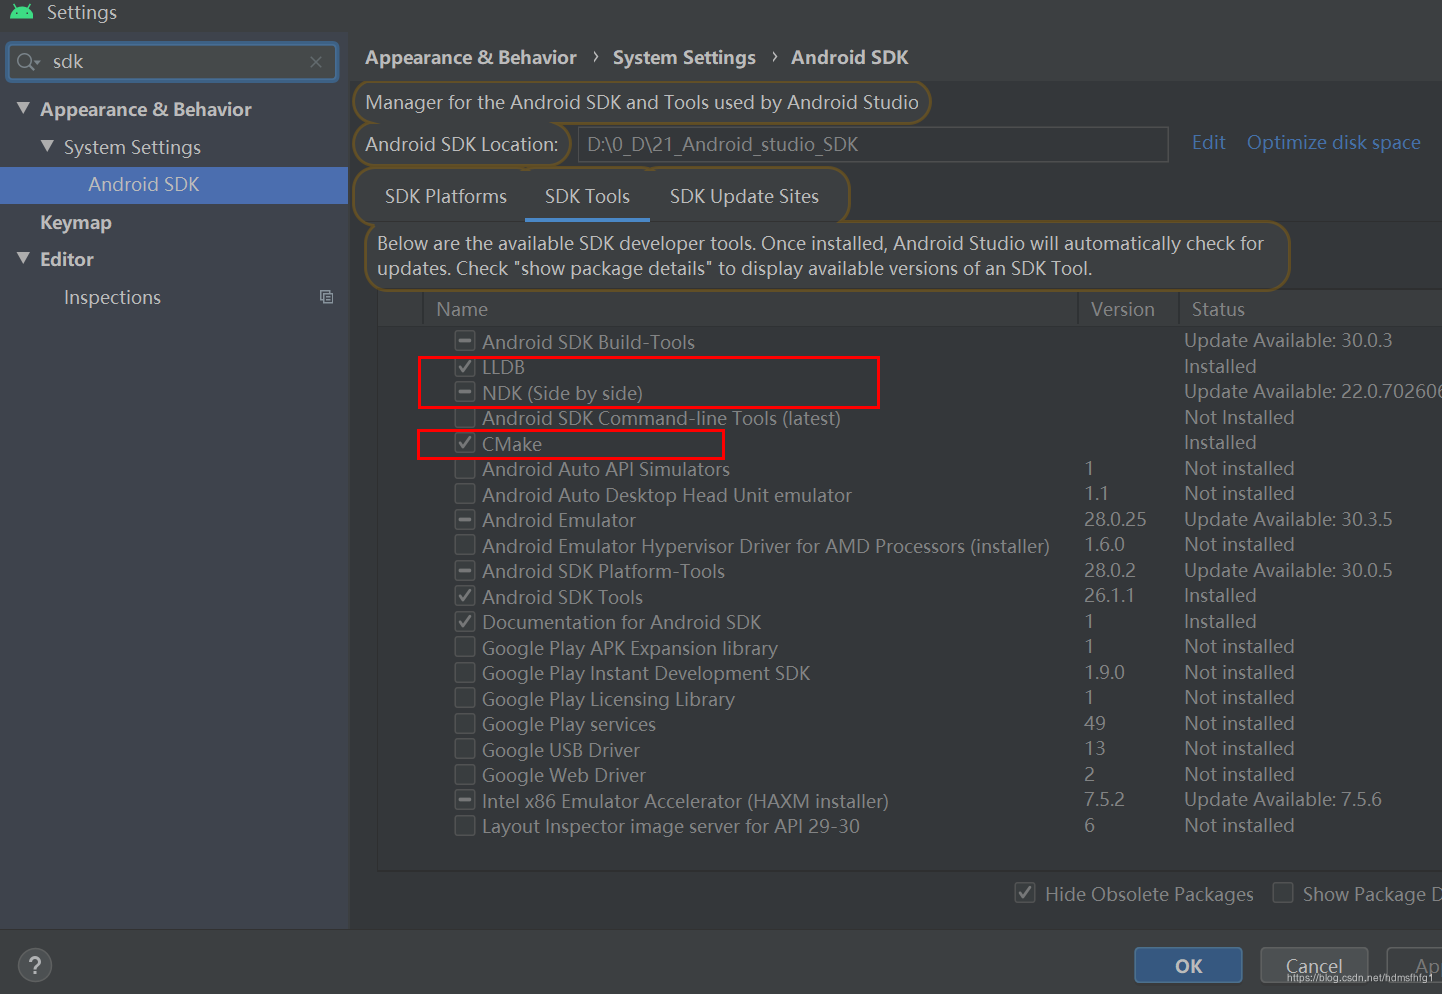Open the help question mark button

tap(35, 965)
